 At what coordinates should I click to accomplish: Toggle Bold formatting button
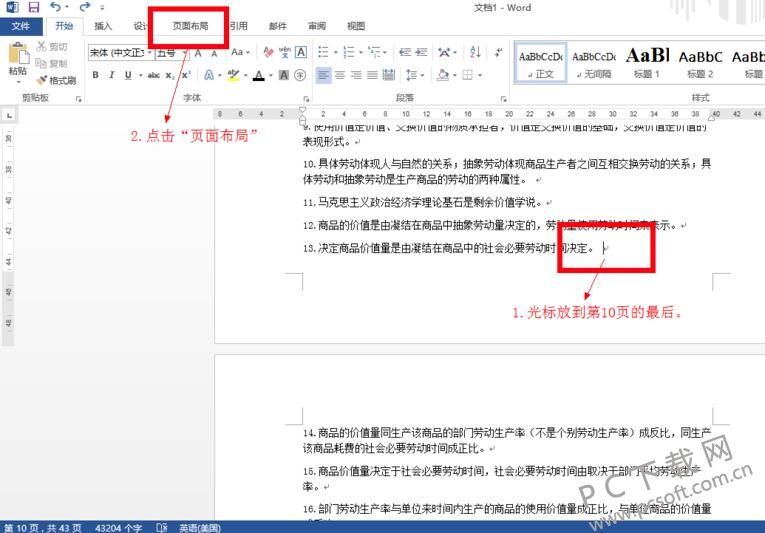(96, 75)
